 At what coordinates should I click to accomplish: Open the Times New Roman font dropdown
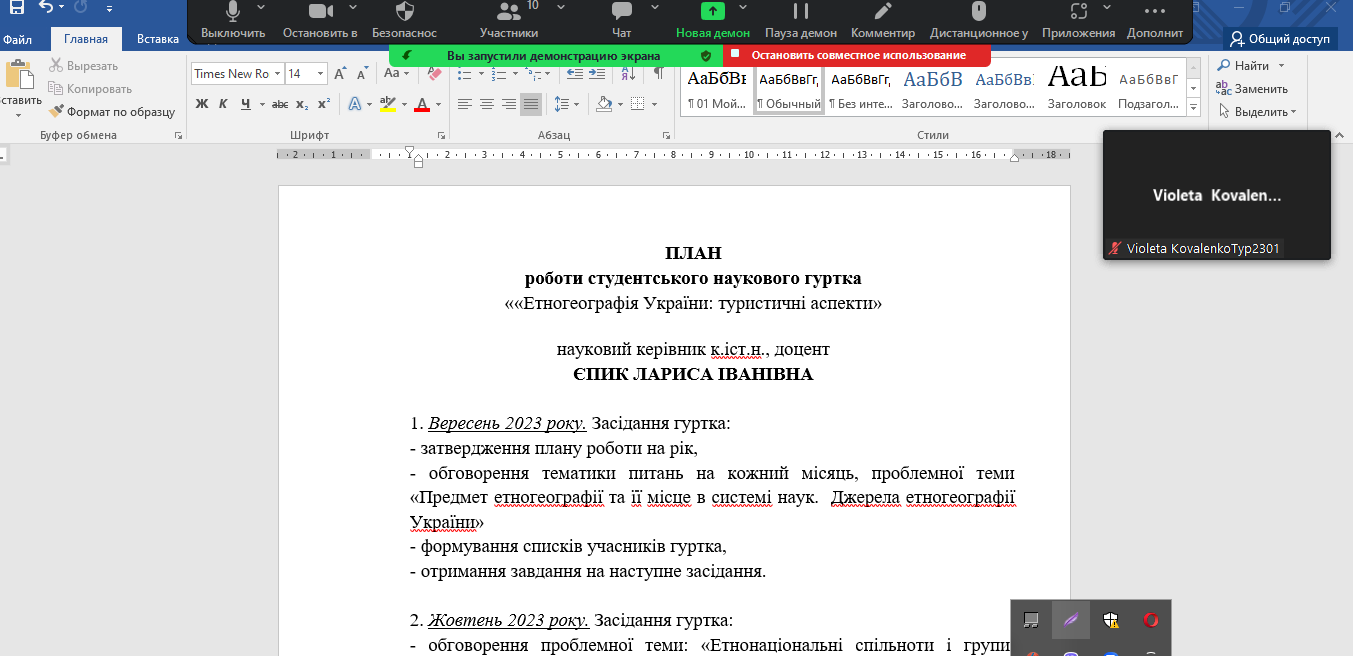[x=277, y=74]
